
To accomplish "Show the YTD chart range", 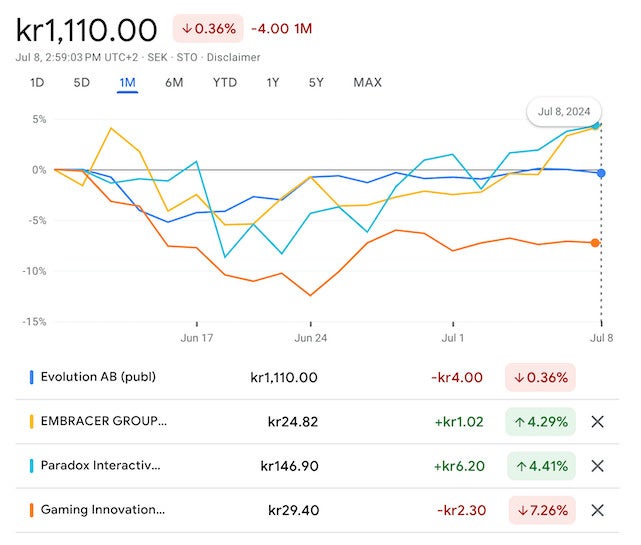I will pyautogui.click(x=225, y=82).
